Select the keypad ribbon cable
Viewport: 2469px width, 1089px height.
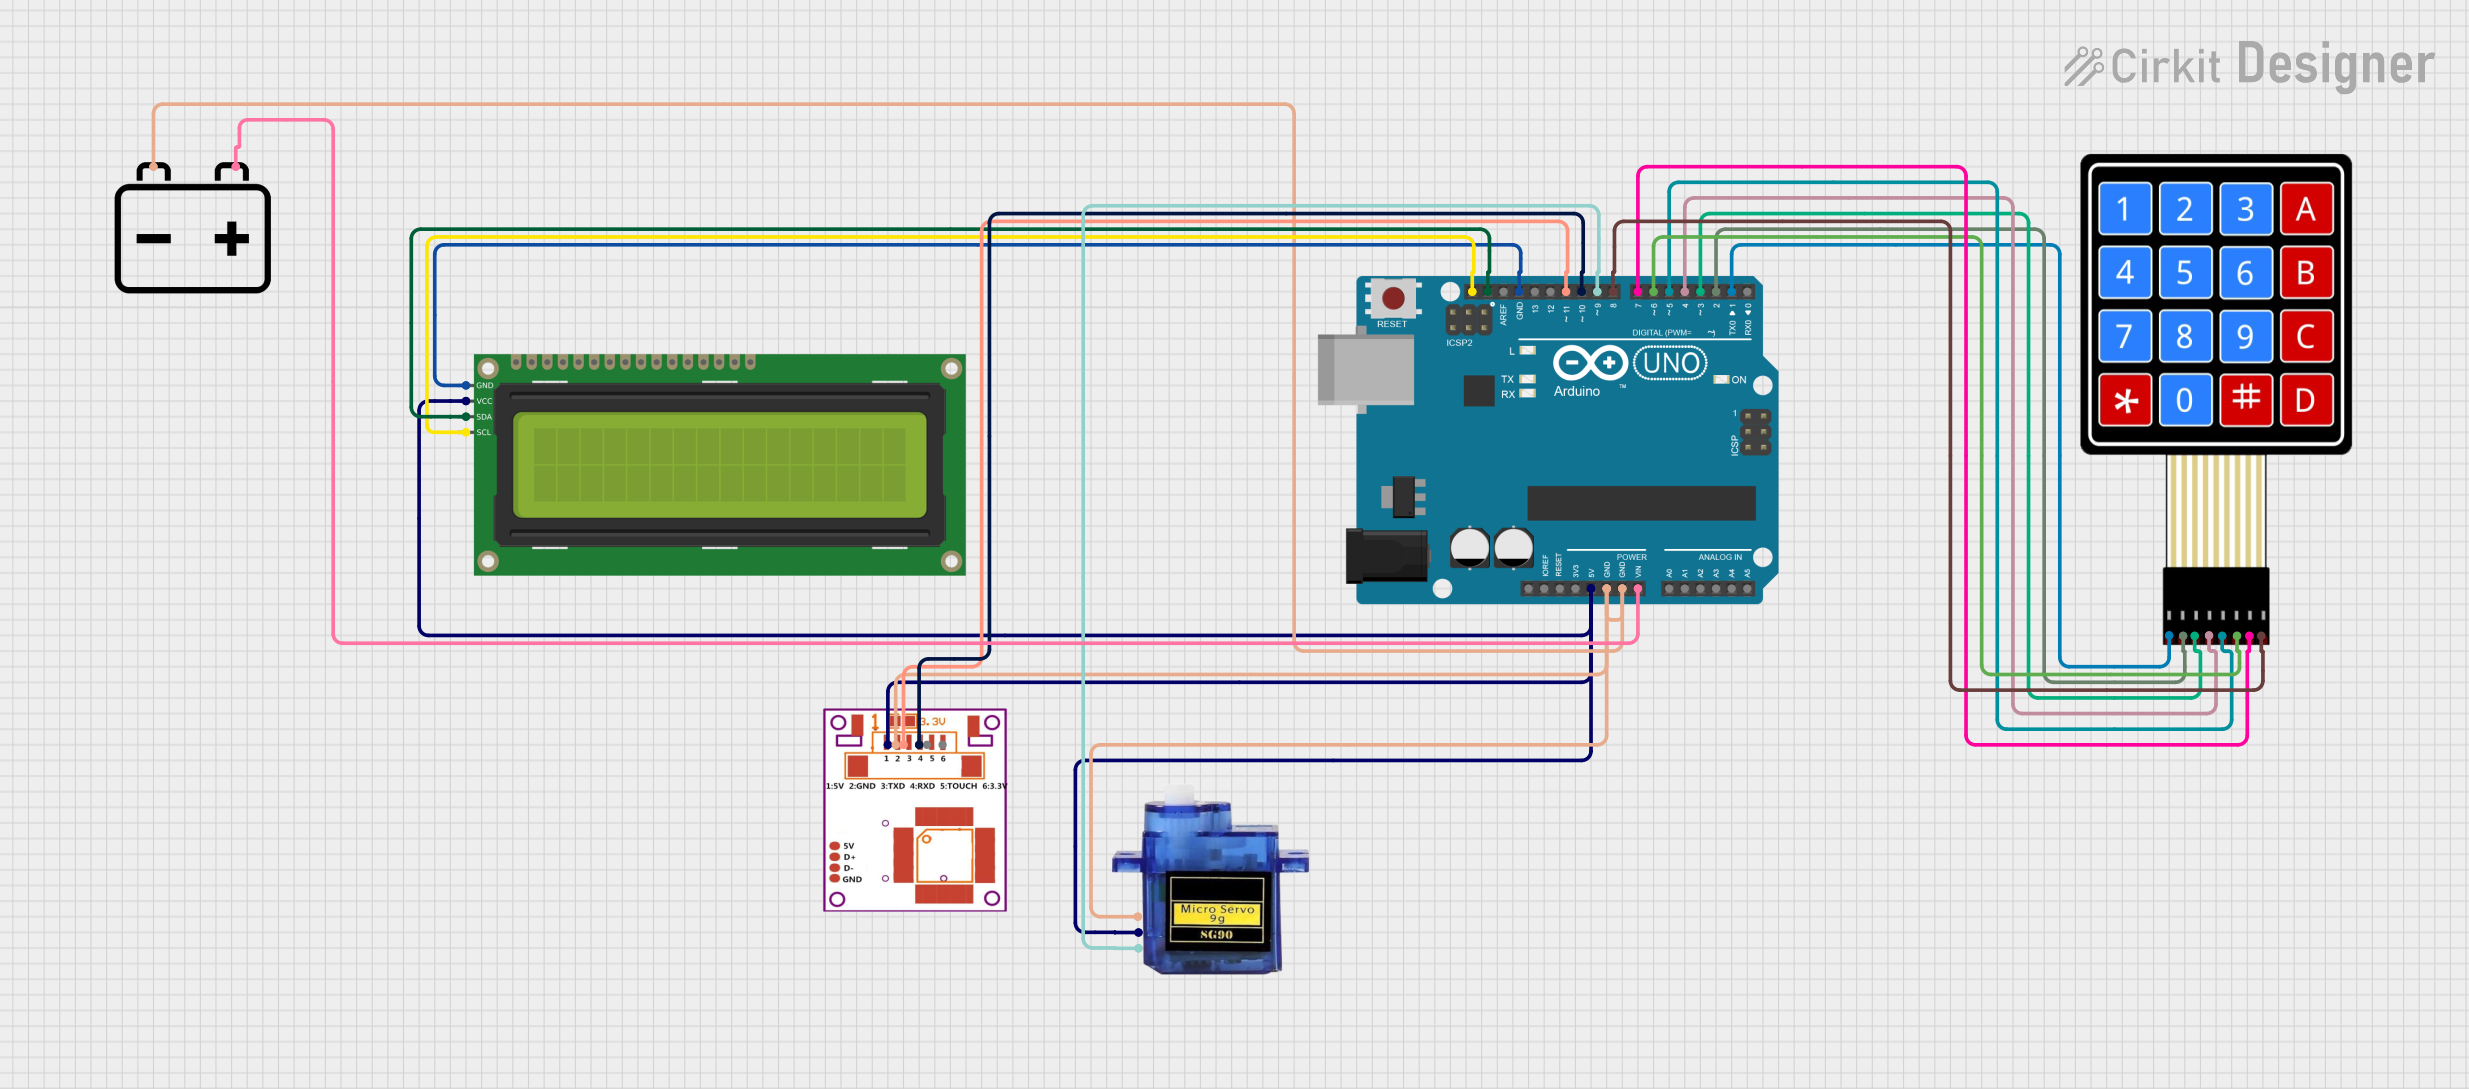[2216, 511]
